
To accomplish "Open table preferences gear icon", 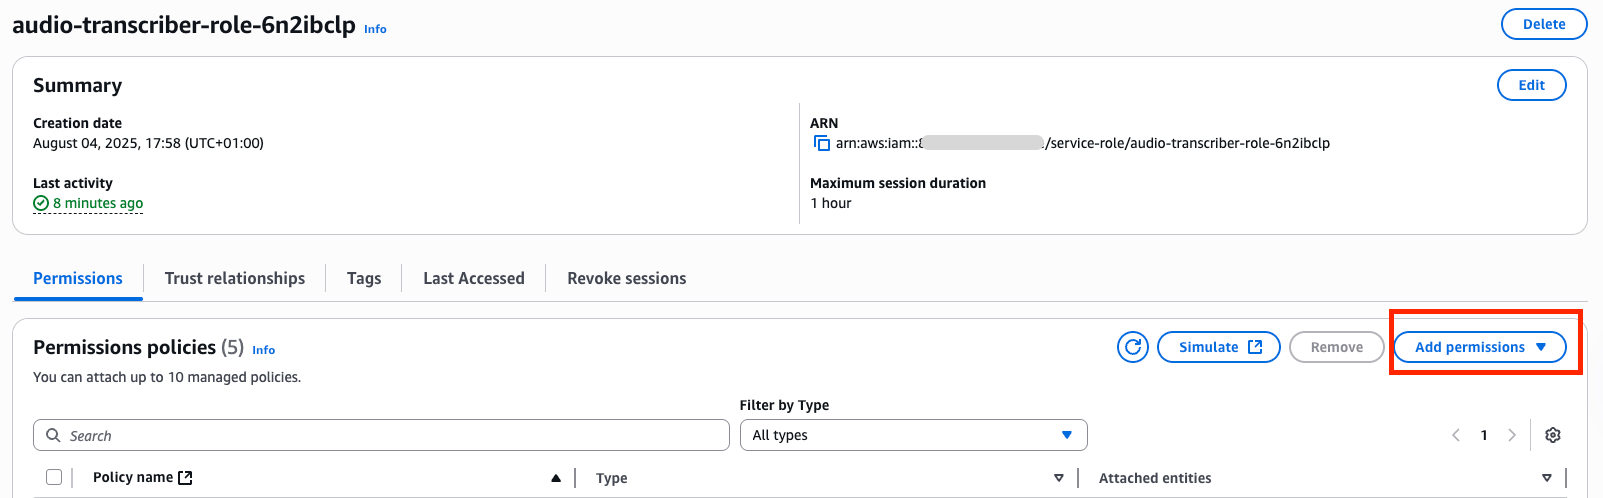I will click(1553, 435).
